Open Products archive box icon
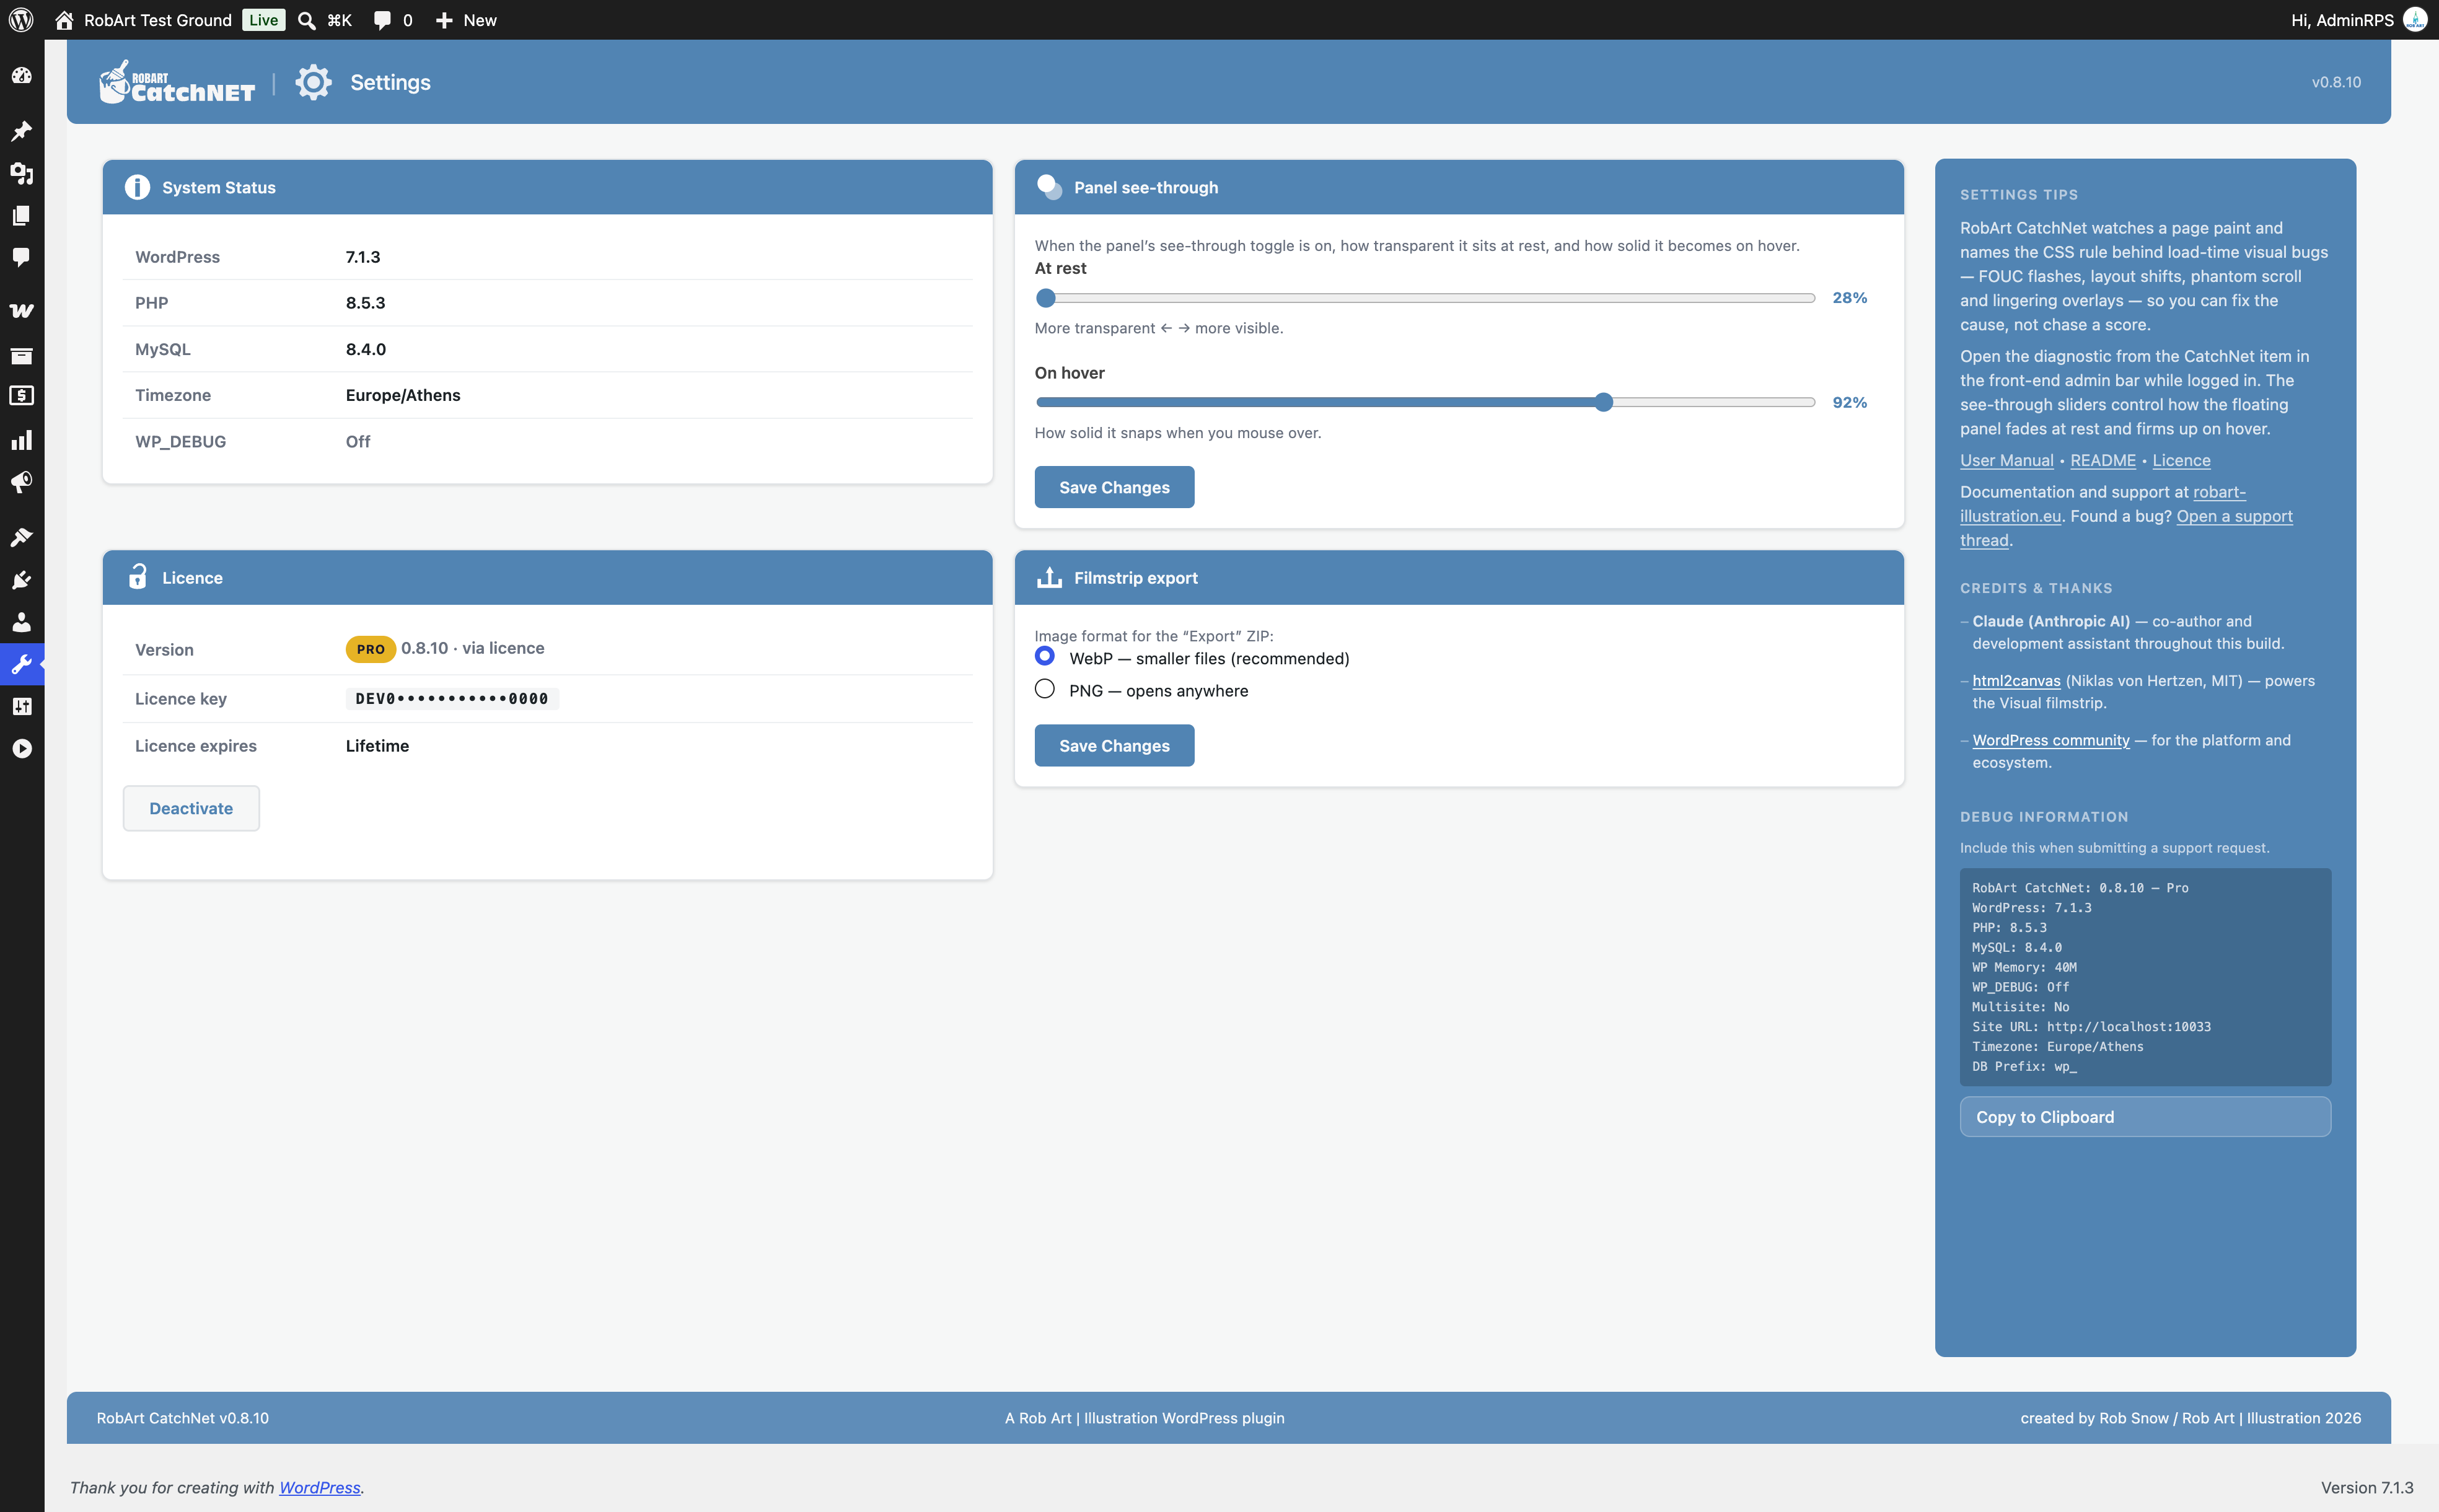This screenshot has width=2439, height=1512. 21,355
